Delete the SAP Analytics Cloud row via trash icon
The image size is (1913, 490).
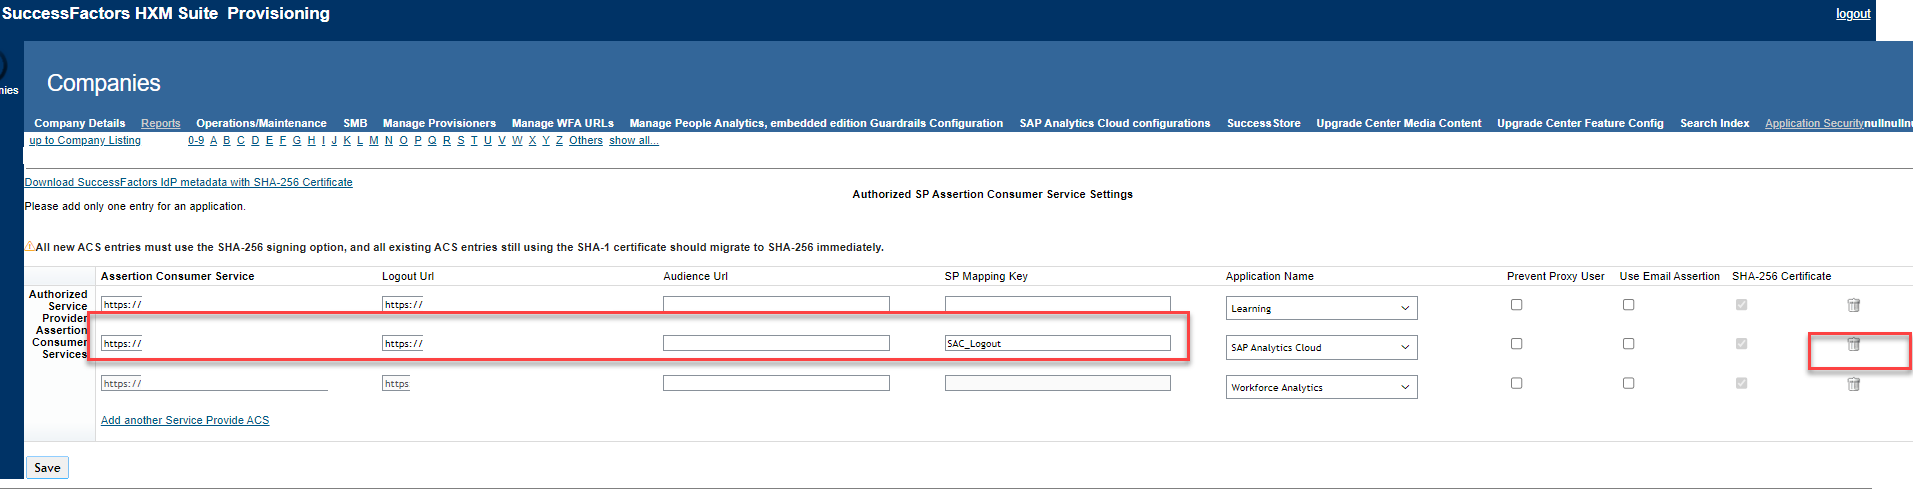1853,344
